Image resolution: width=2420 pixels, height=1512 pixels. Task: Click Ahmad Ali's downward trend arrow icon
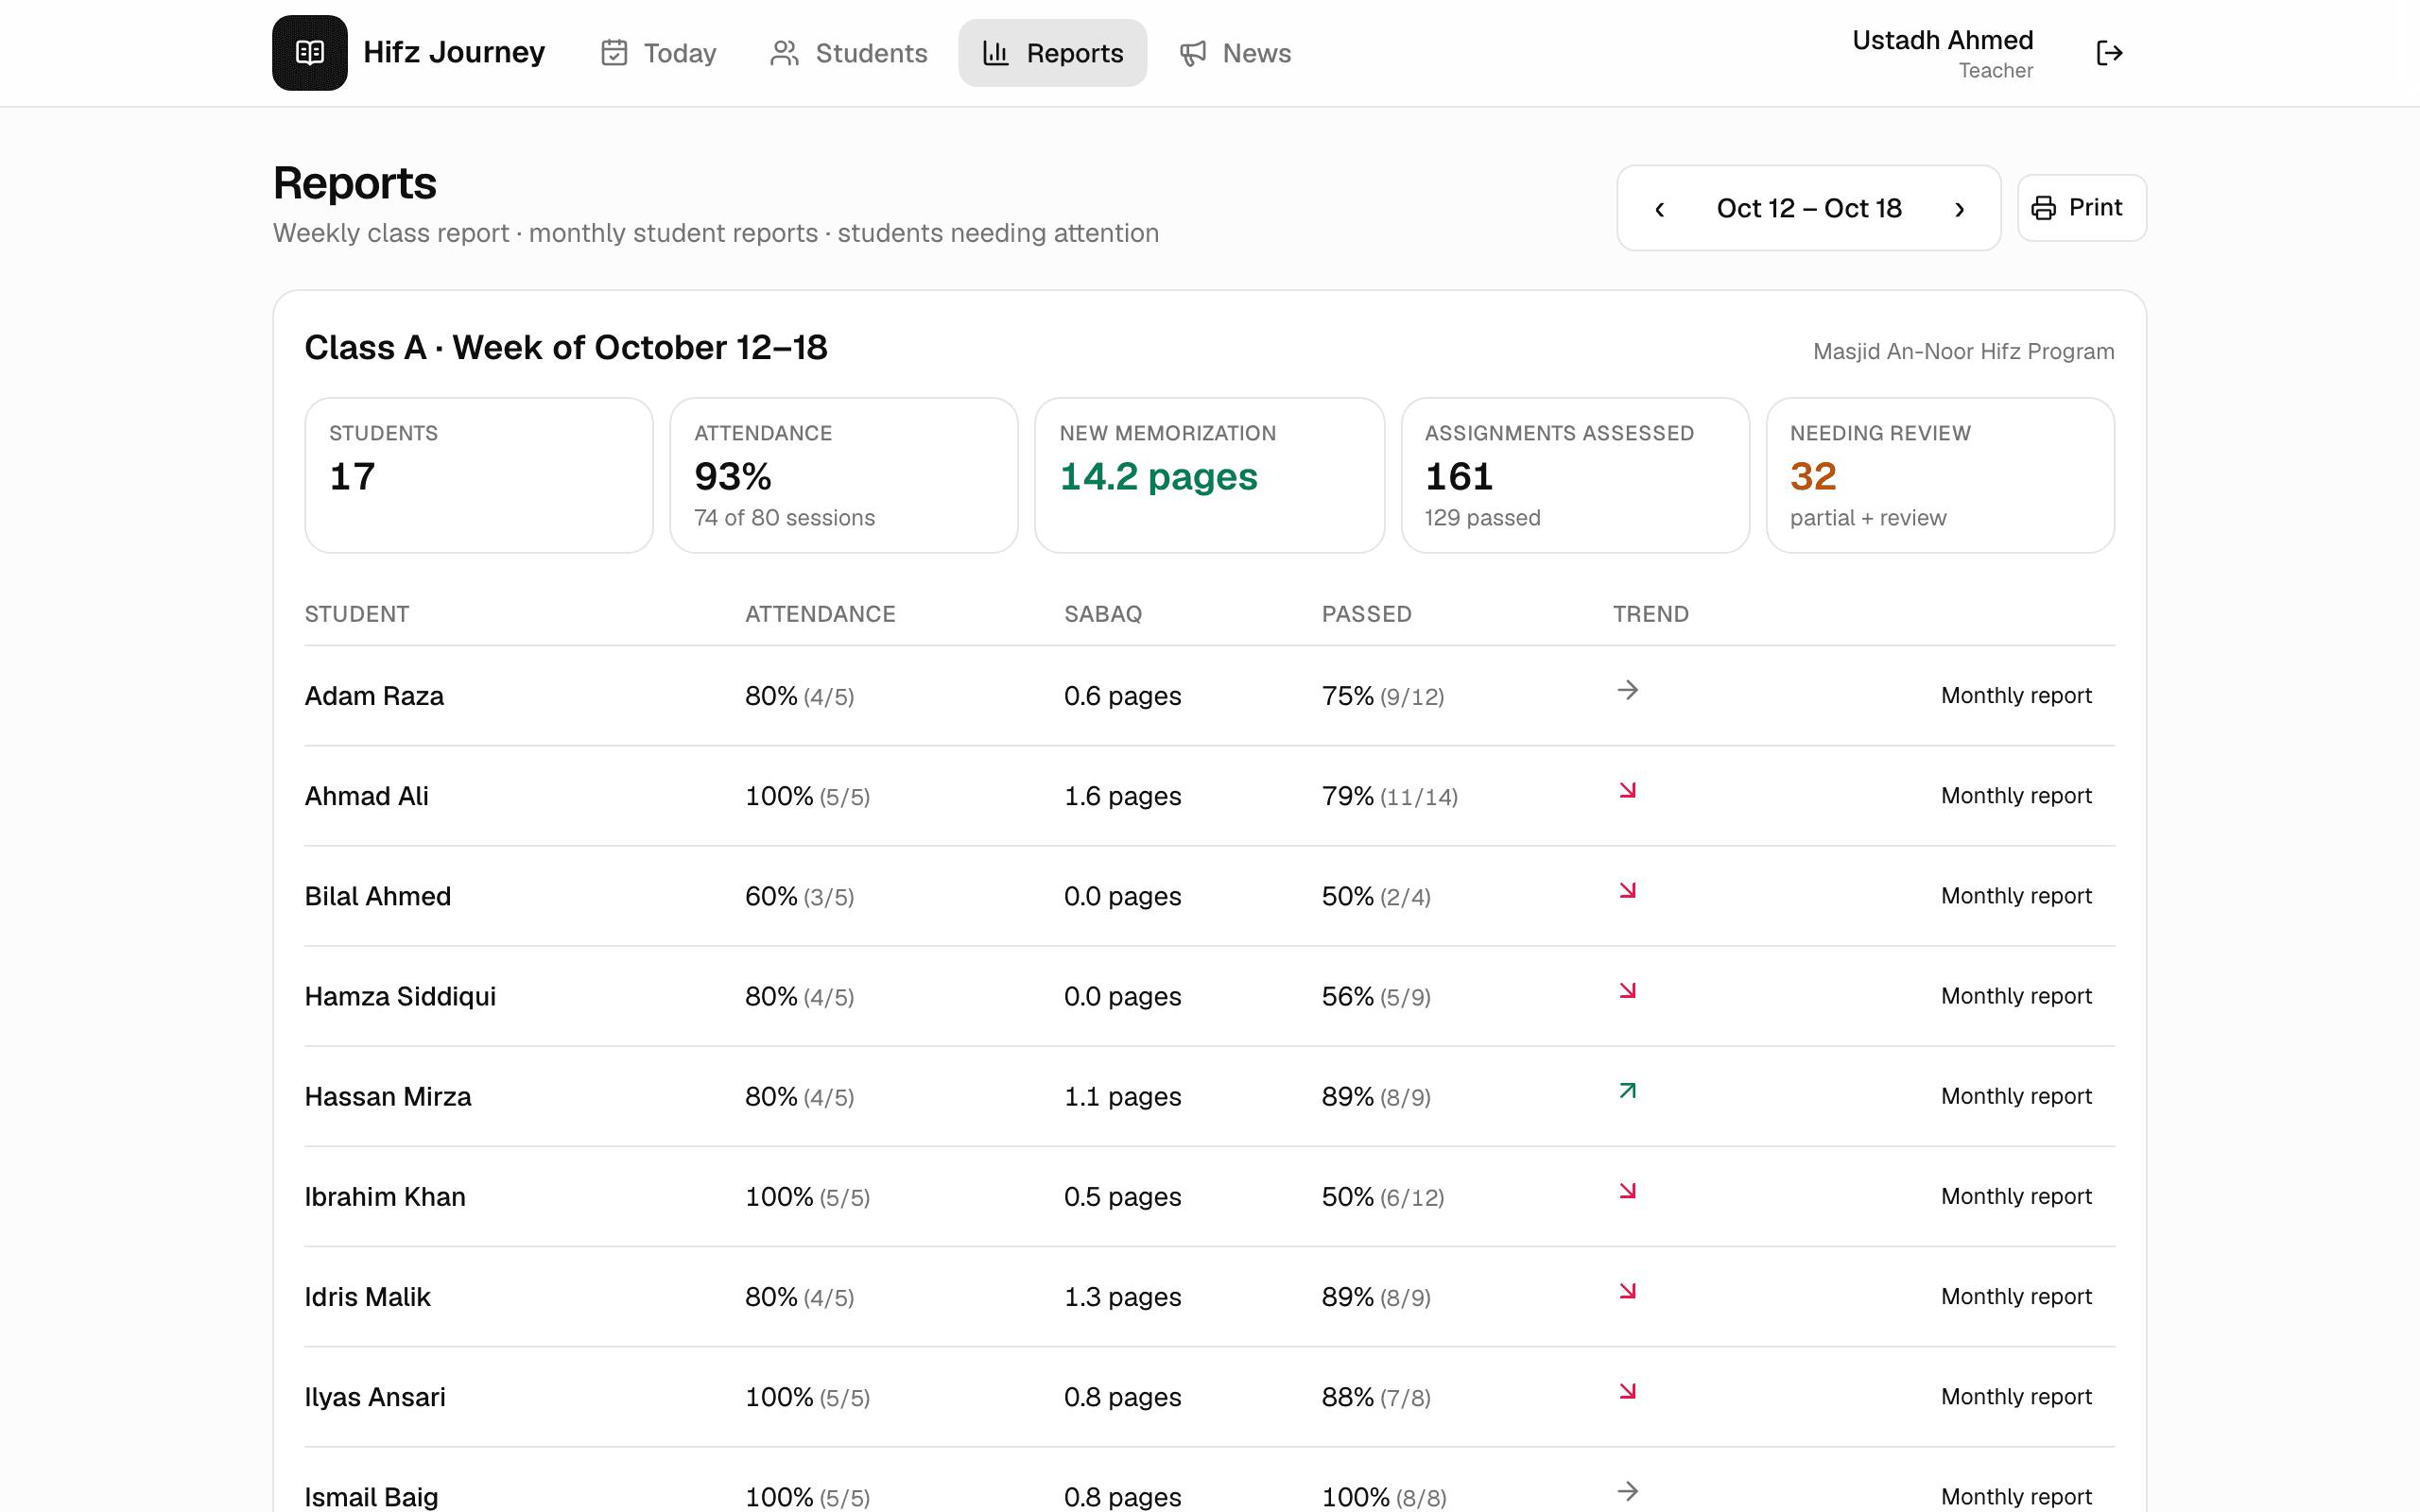coord(1627,790)
